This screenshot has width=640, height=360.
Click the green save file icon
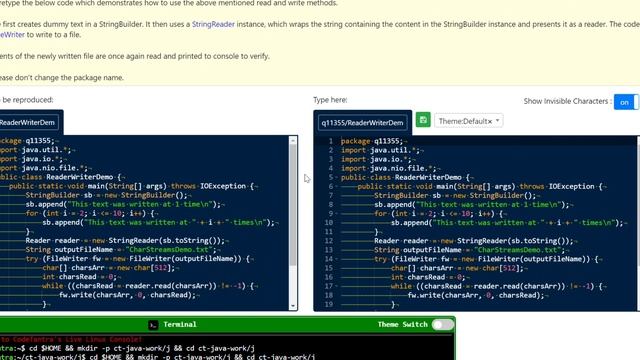(x=423, y=120)
